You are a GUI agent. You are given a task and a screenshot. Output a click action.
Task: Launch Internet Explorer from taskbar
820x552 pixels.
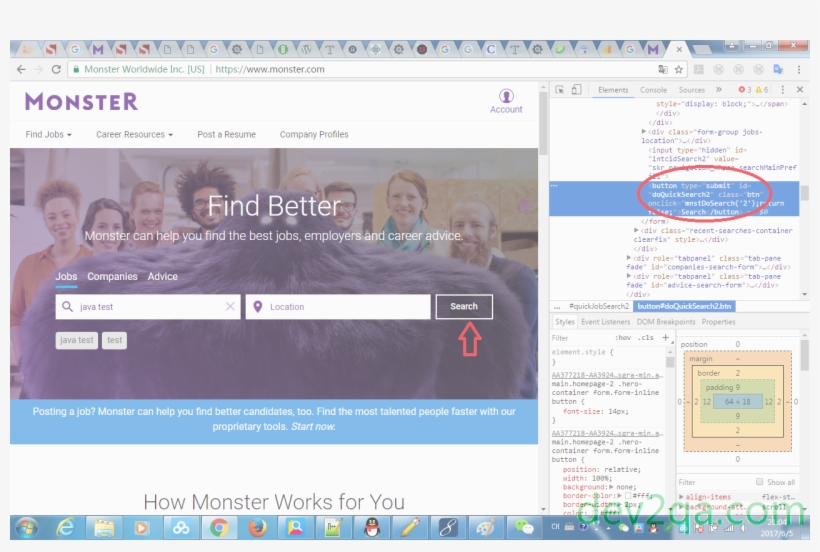tap(65, 528)
